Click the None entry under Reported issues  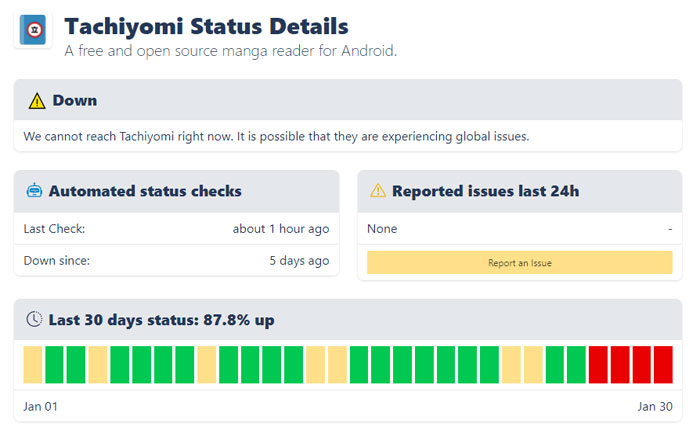pos(382,229)
